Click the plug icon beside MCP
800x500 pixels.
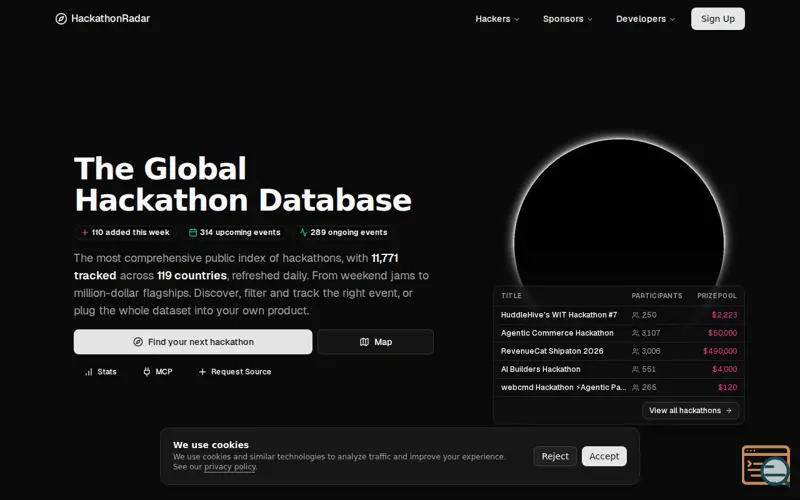click(x=147, y=372)
